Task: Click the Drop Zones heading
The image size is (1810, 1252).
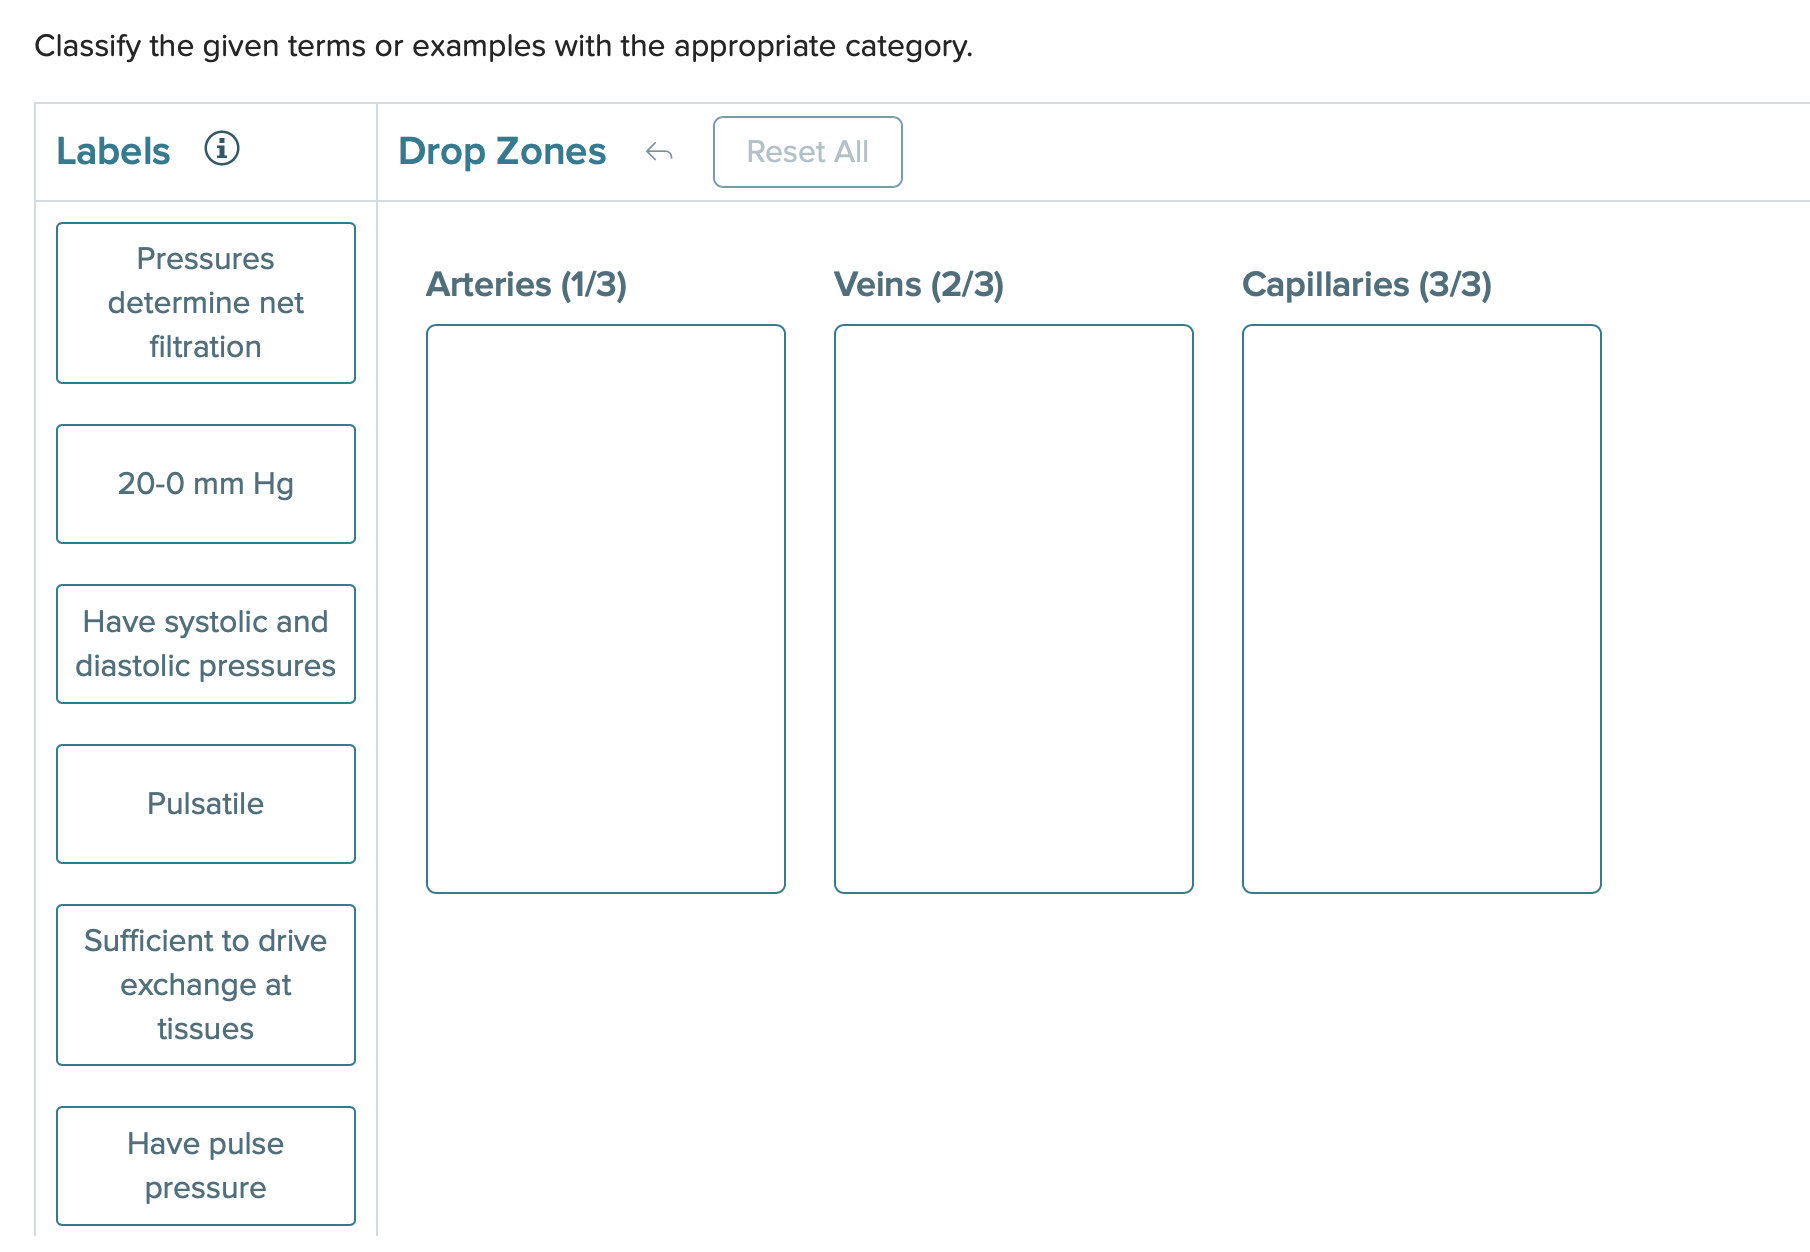Action: point(502,151)
